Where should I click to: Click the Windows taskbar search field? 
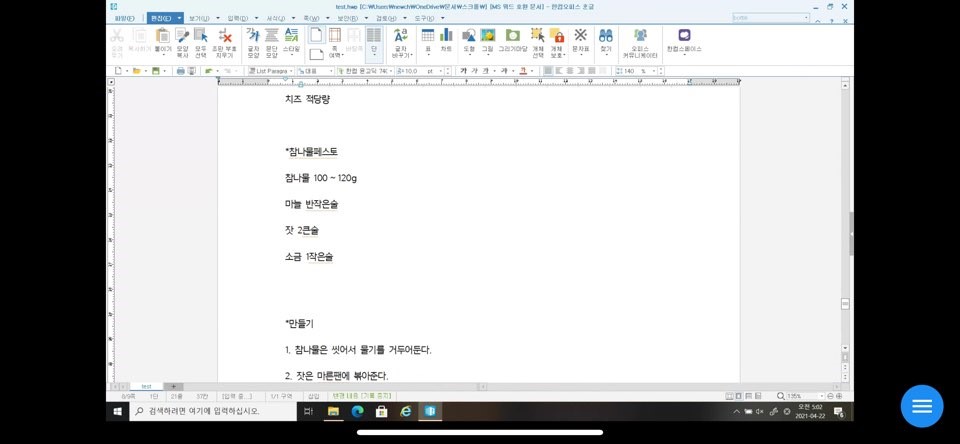point(212,412)
